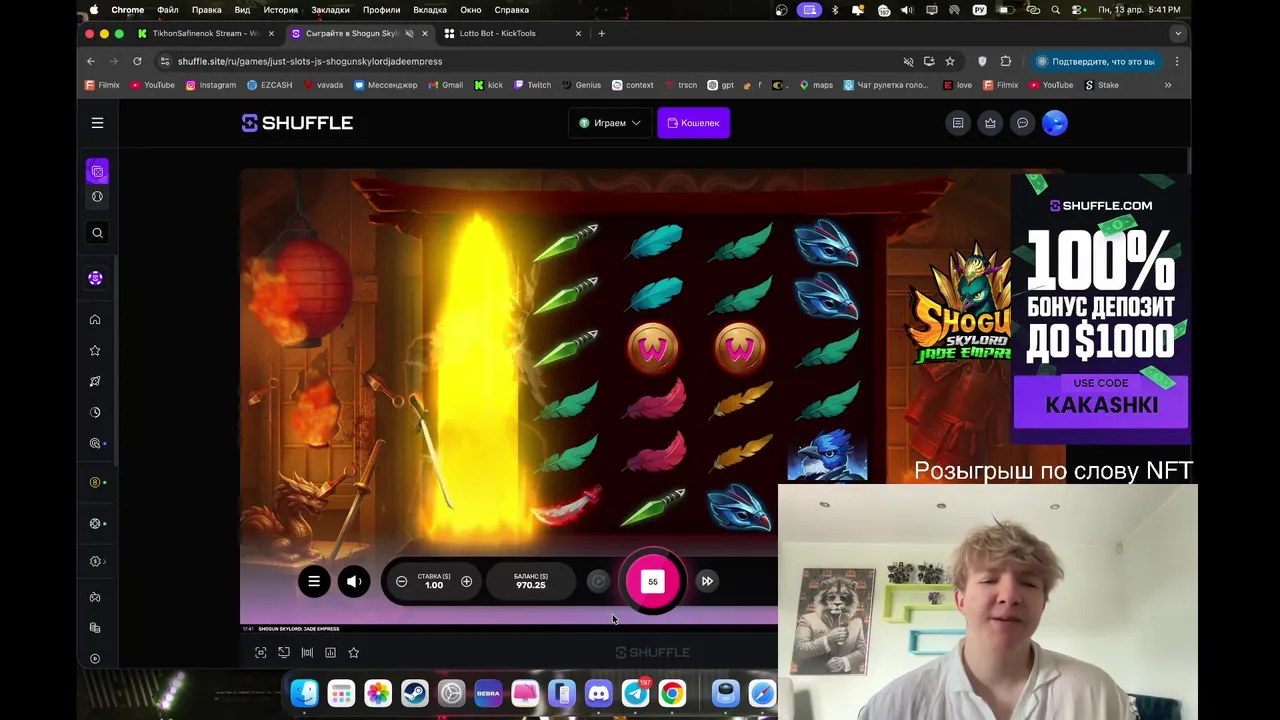Open the 'История' menu
1280x720 pixels.
point(280,10)
